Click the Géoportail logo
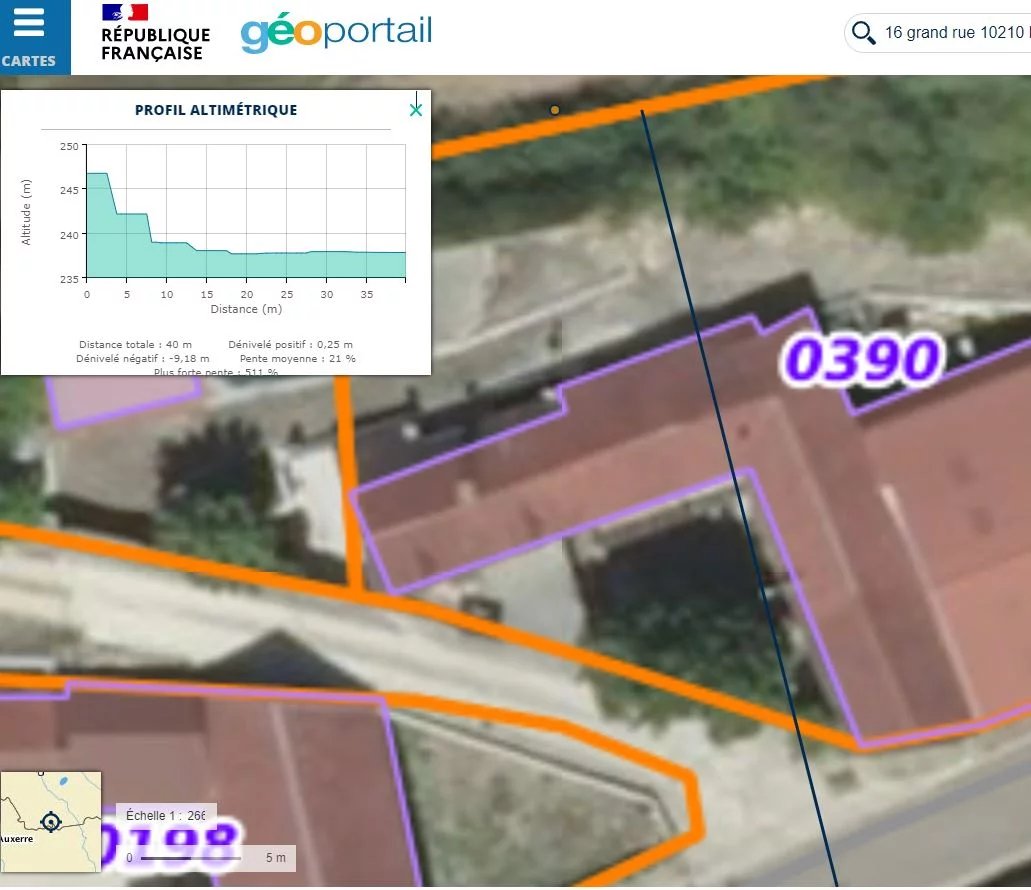Screen dimensions: 1031x890 336,33
